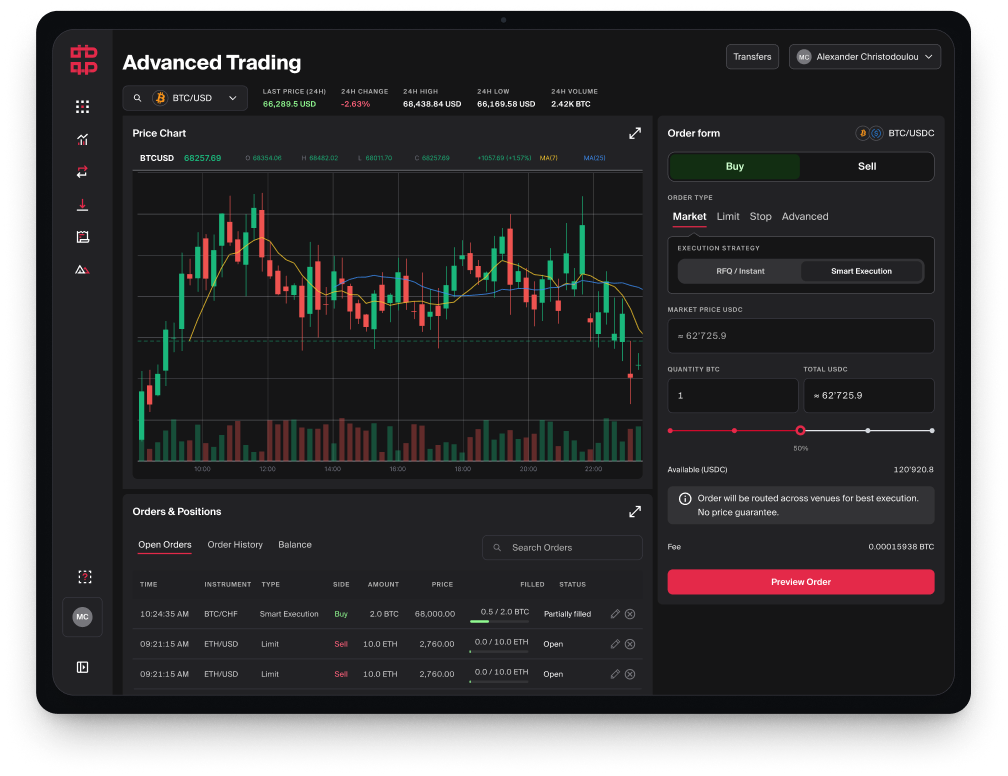
Task: Expand the Orders & Positions panel
Action: [x=634, y=512]
